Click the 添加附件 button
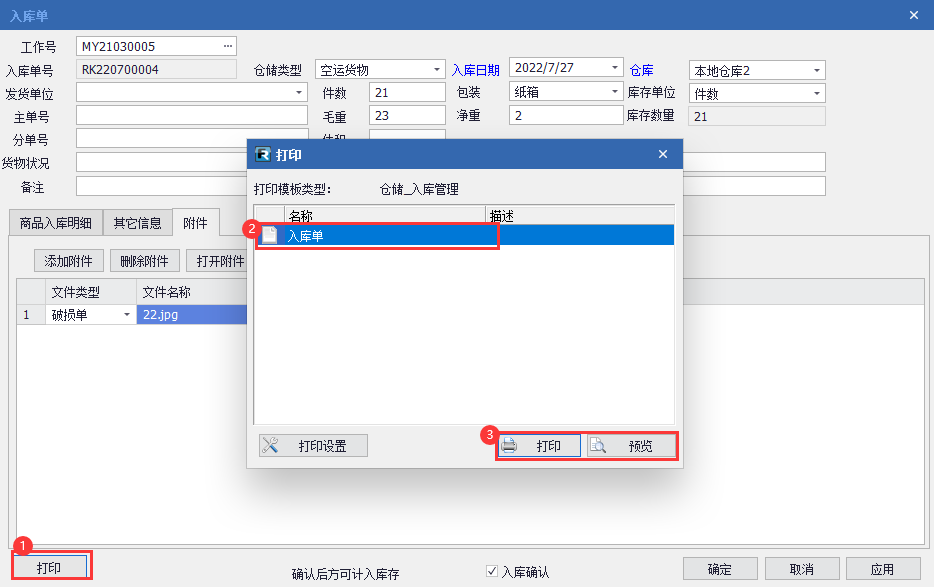This screenshot has width=934, height=587. tap(69, 261)
